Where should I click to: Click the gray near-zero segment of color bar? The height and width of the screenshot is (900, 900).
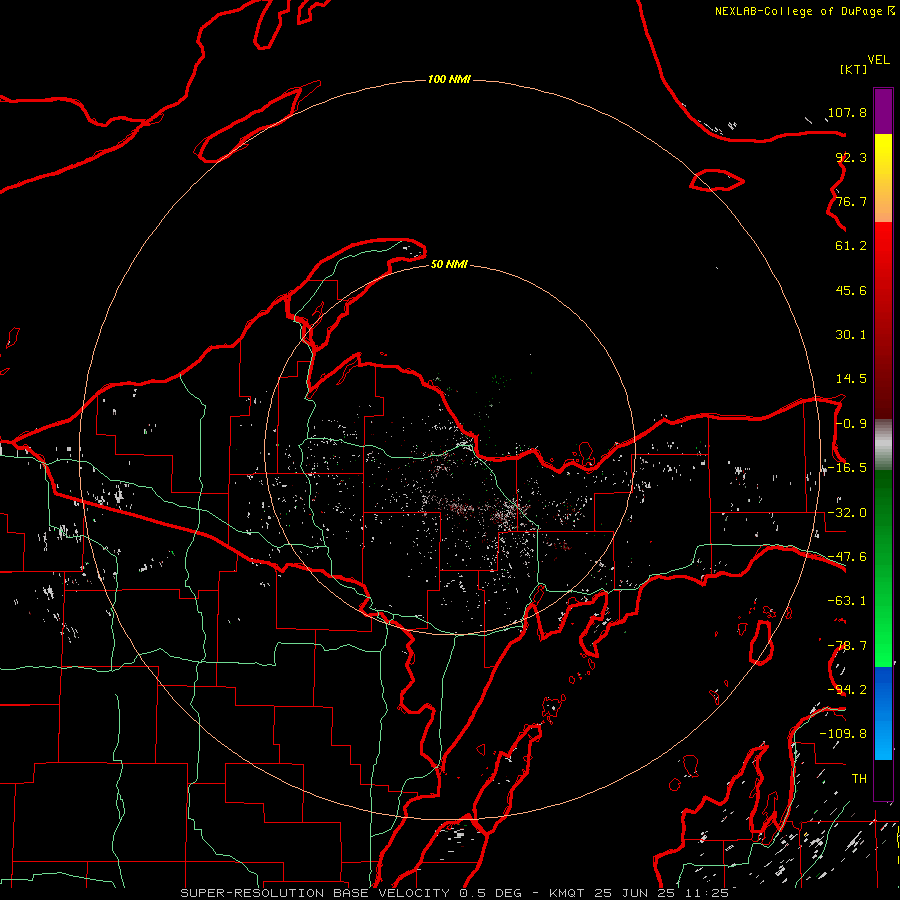883,445
